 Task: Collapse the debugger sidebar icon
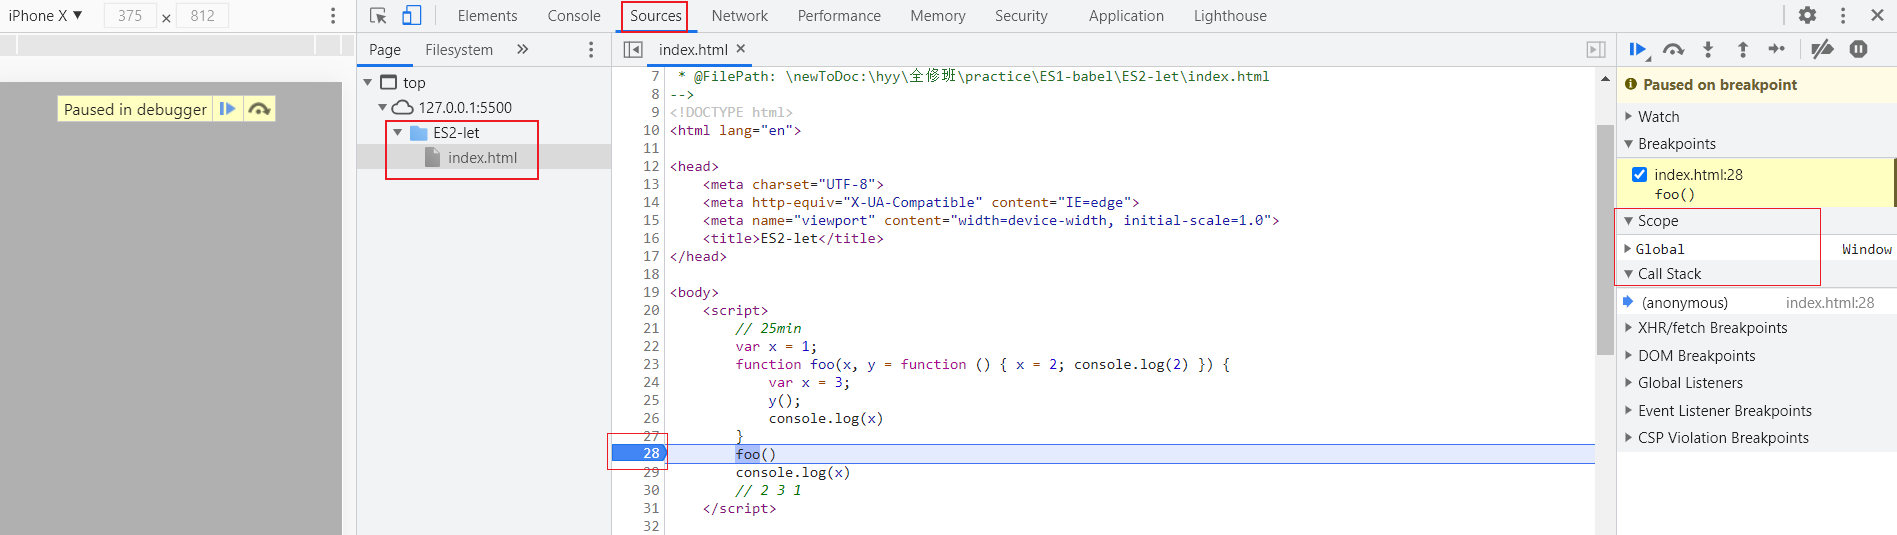pos(1596,50)
